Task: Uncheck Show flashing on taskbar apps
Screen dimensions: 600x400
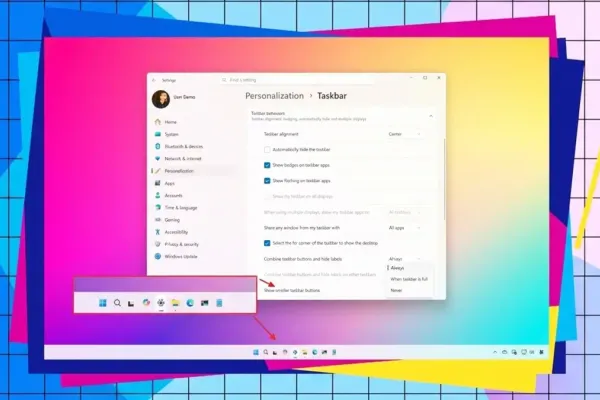Action: [267, 181]
